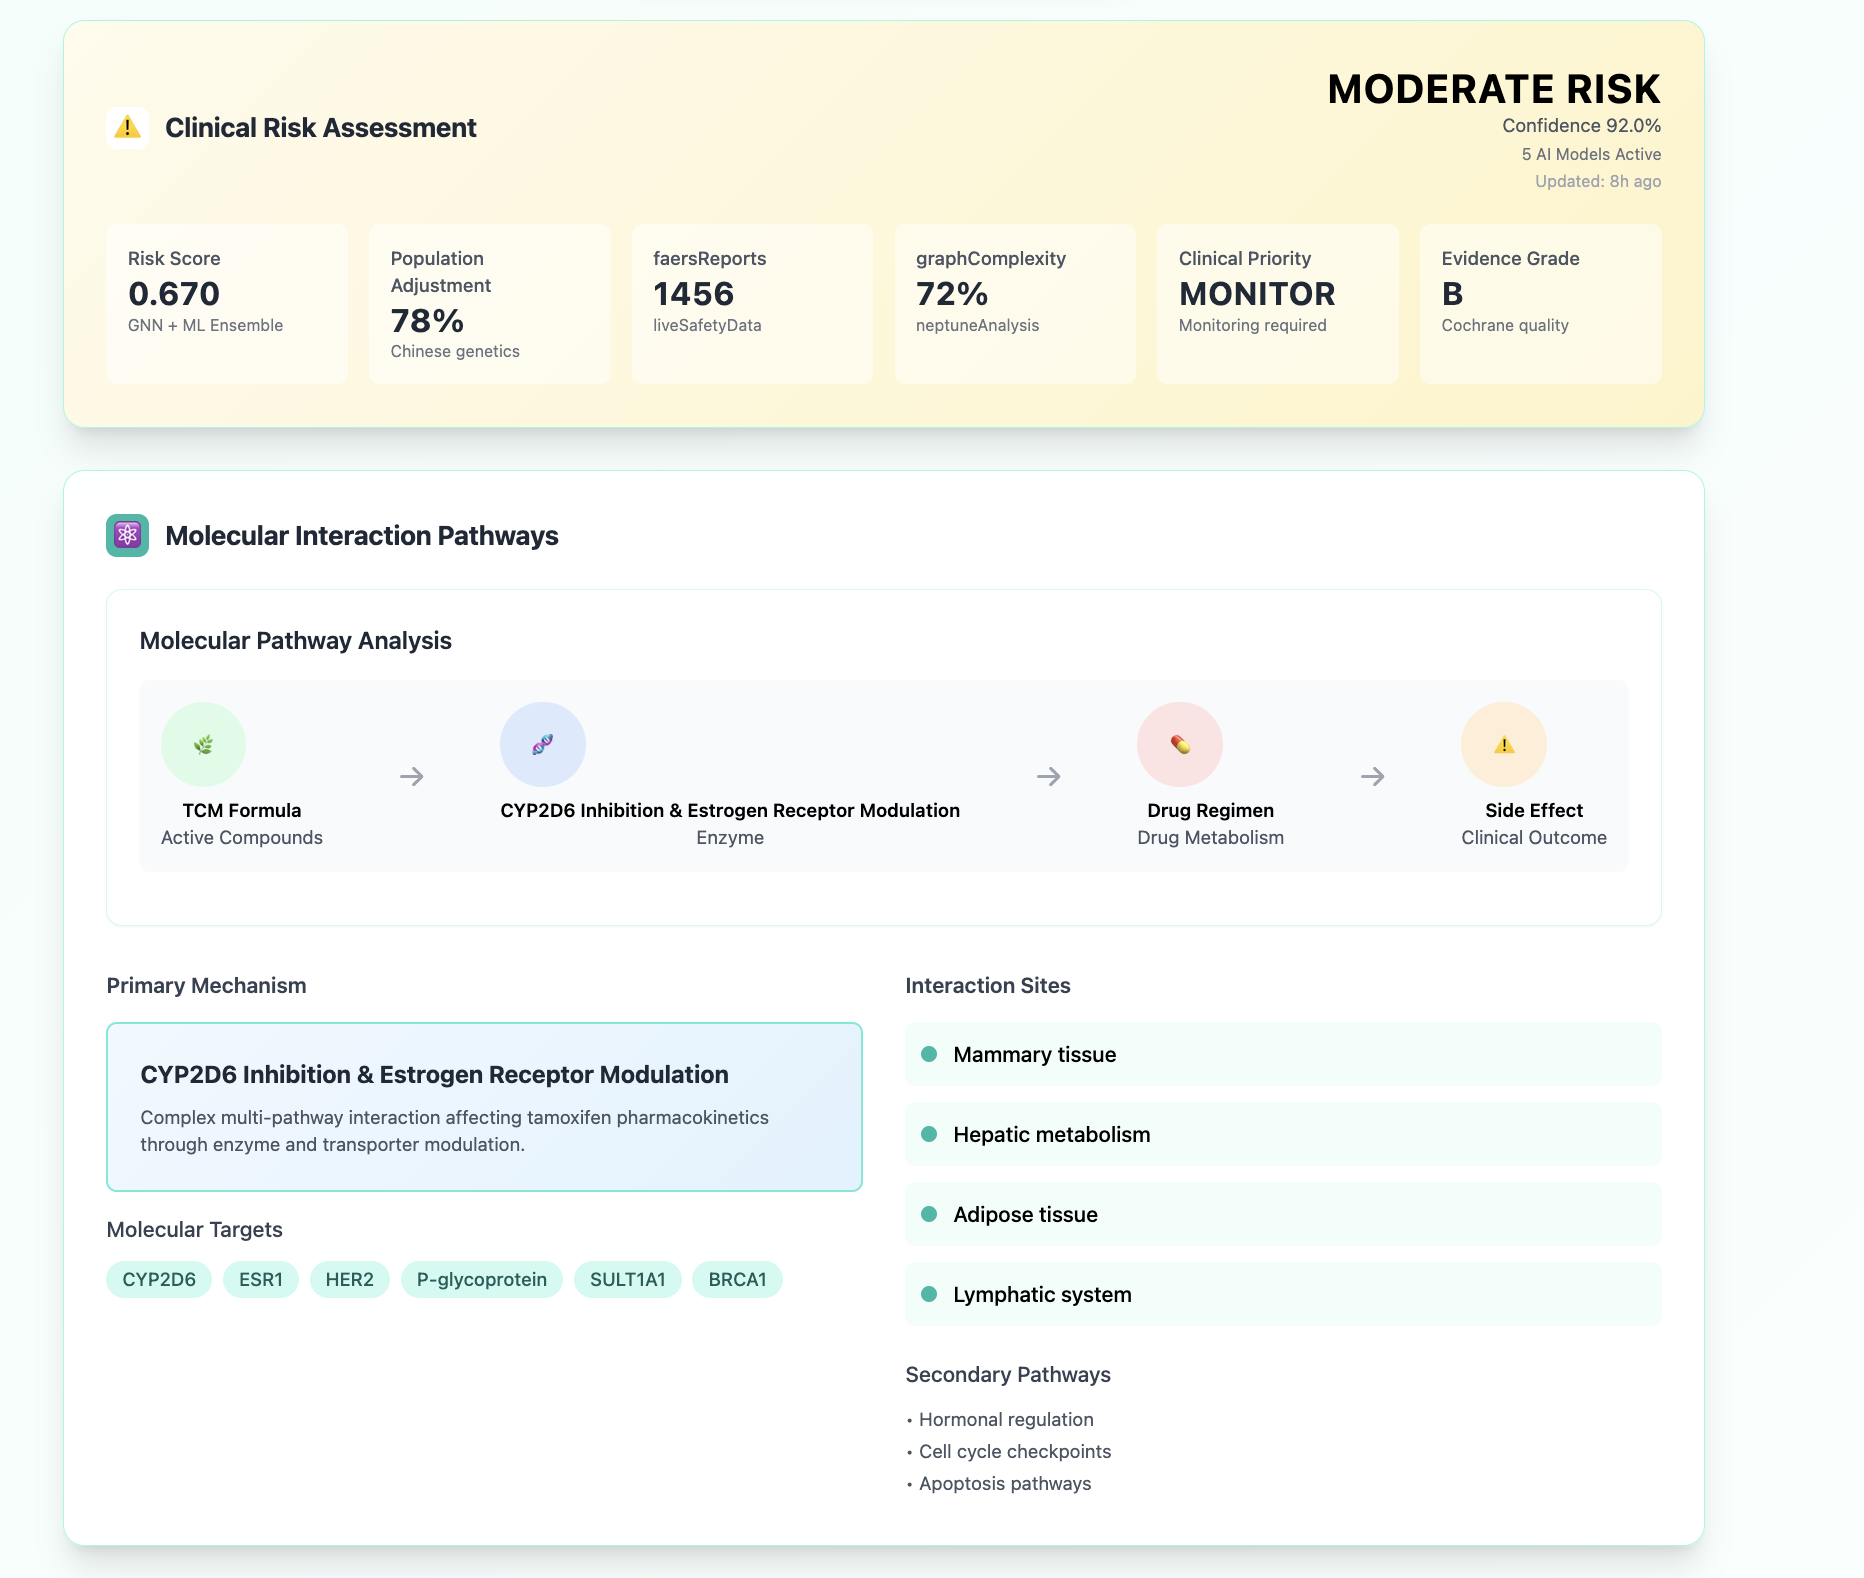This screenshot has height=1578, width=1864.
Task: Click the Evidence Grade value B
Action: pos(1452,294)
